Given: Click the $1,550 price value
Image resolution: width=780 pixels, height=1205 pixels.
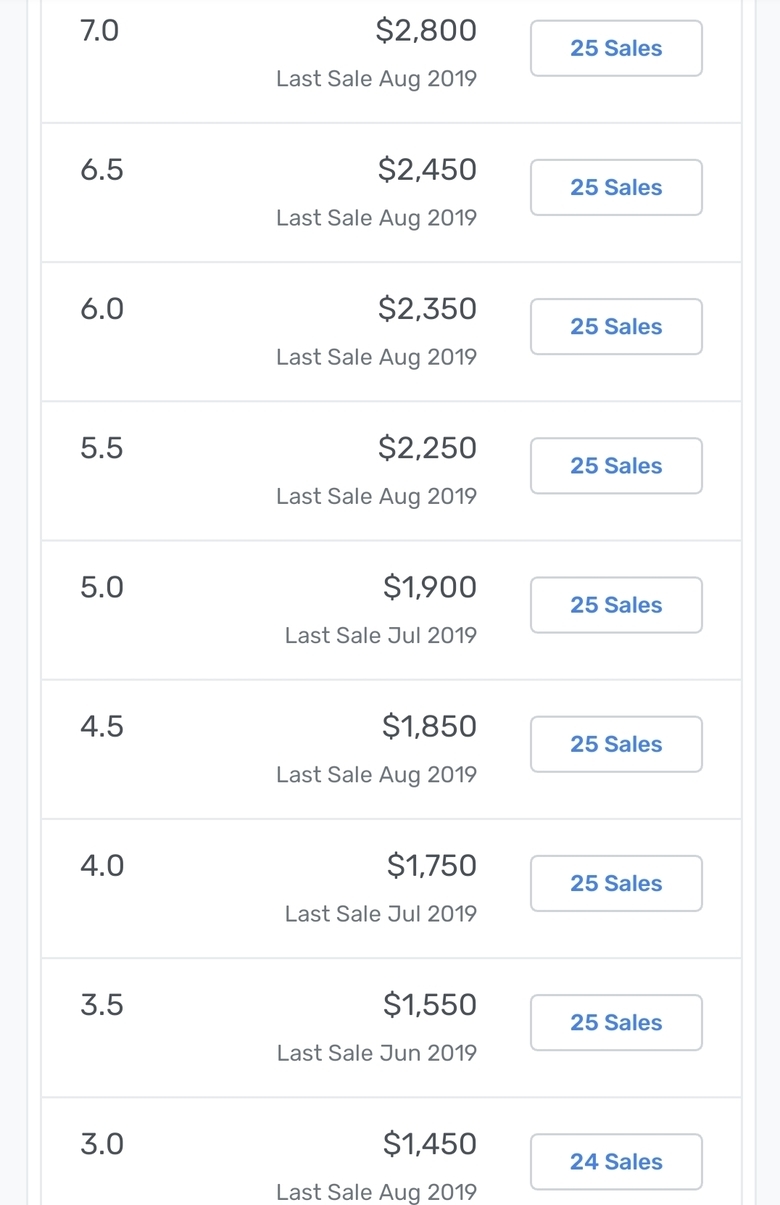Looking at the screenshot, I should [430, 1004].
